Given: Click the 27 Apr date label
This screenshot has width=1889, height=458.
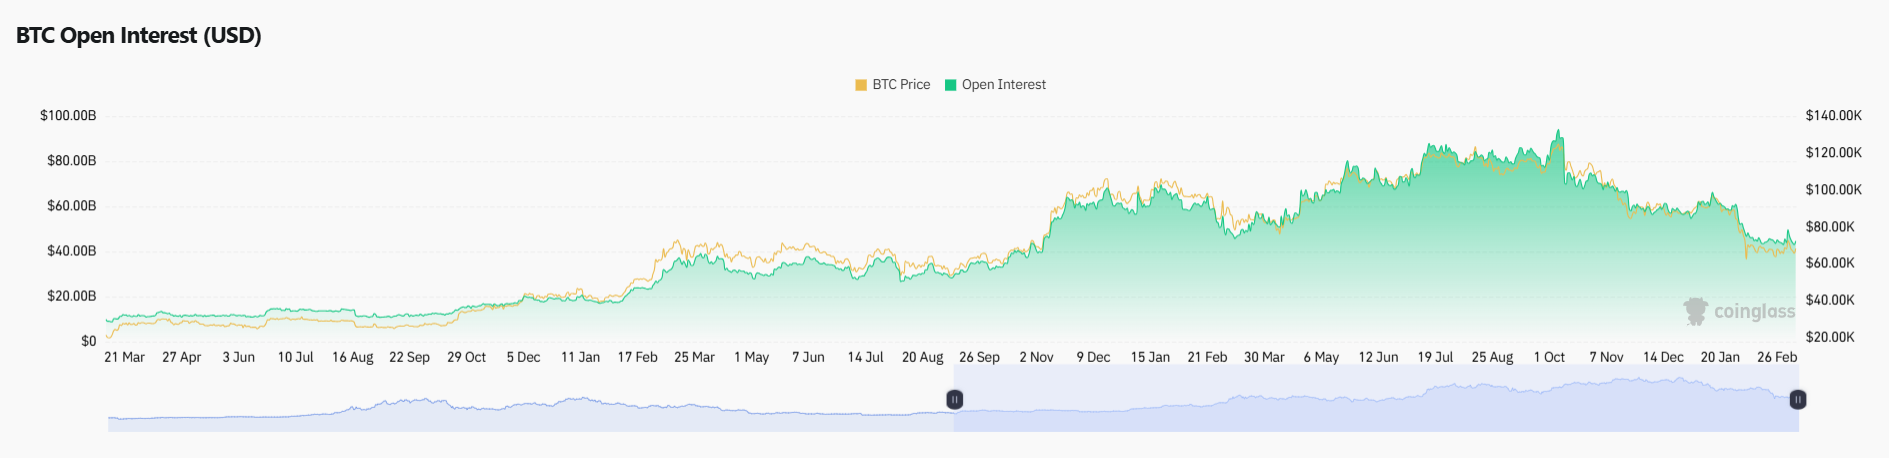Looking at the screenshot, I should coord(182,357).
